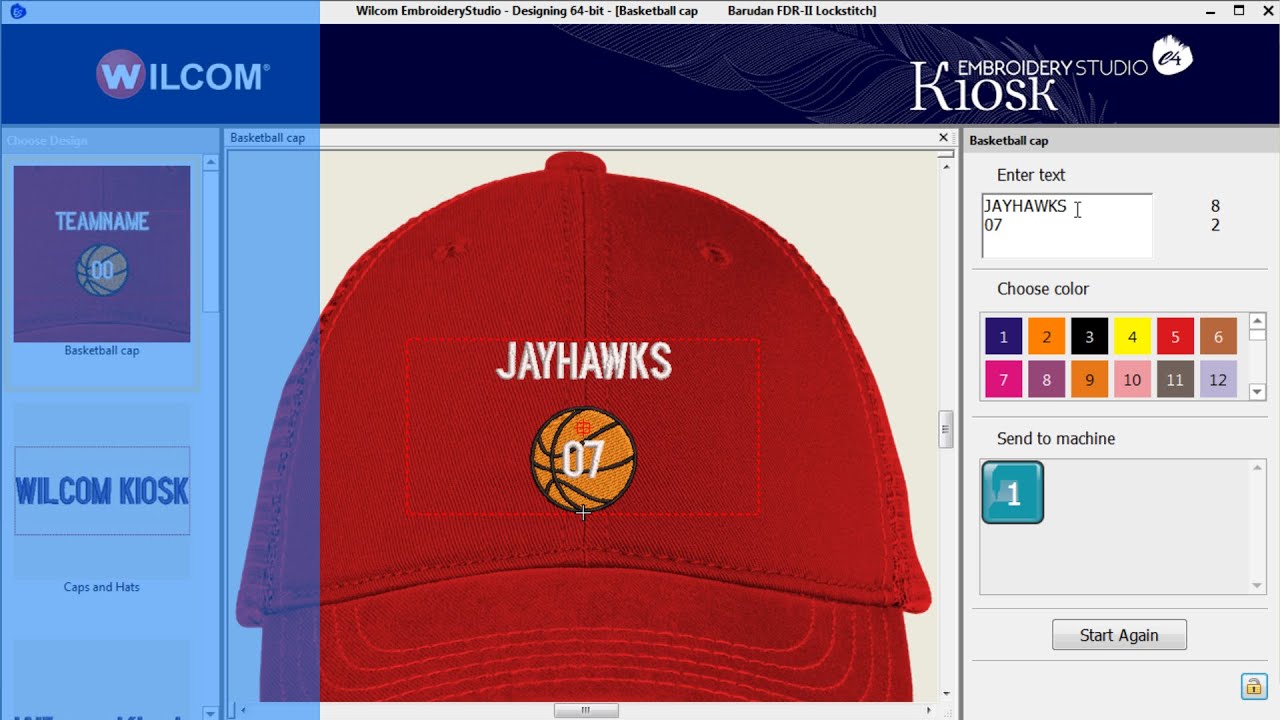Choose dark navy color swatch 1
This screenshot has height=720, width=1280.
1004,337
